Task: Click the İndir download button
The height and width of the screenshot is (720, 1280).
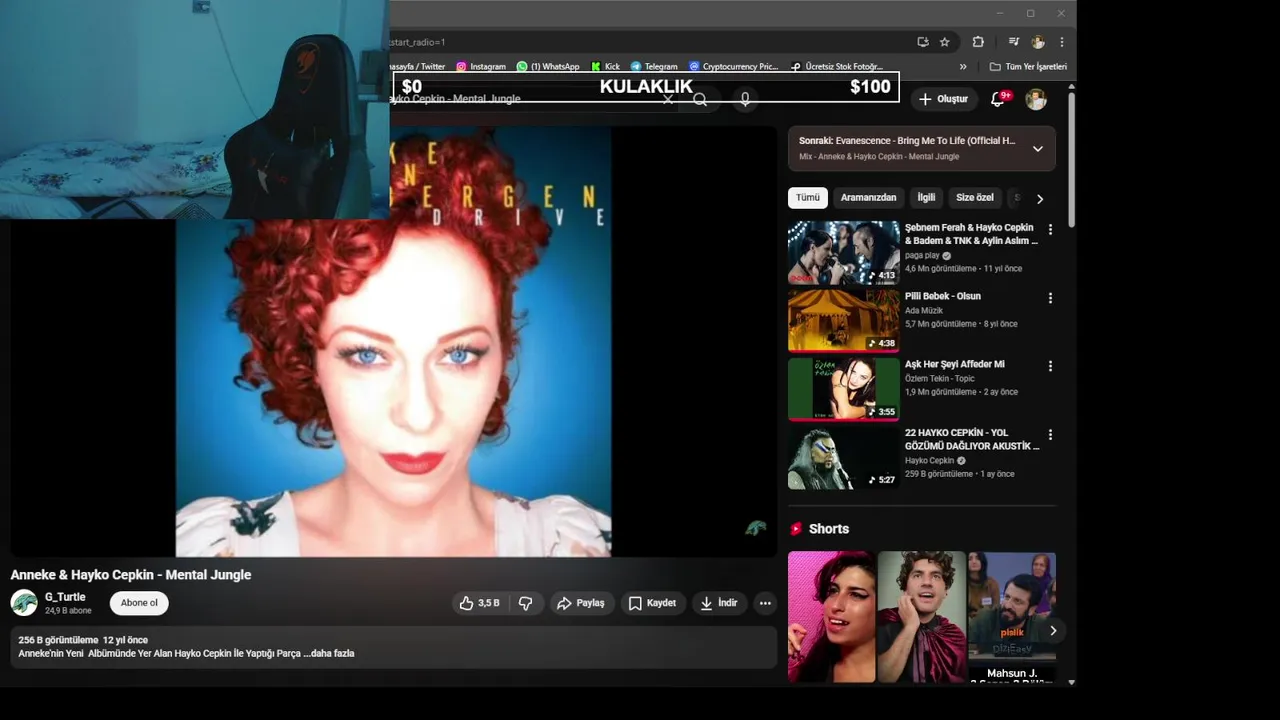Action: pos(719,603)
